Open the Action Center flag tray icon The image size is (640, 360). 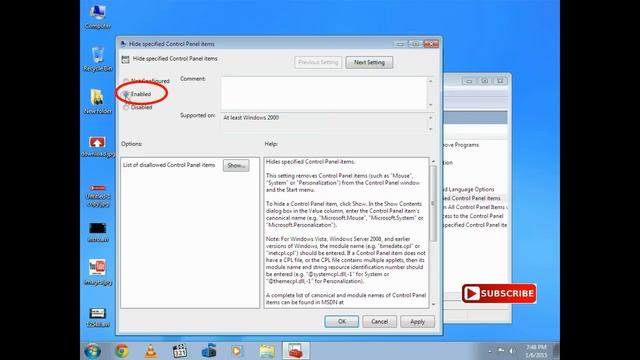tap(501, 351)
